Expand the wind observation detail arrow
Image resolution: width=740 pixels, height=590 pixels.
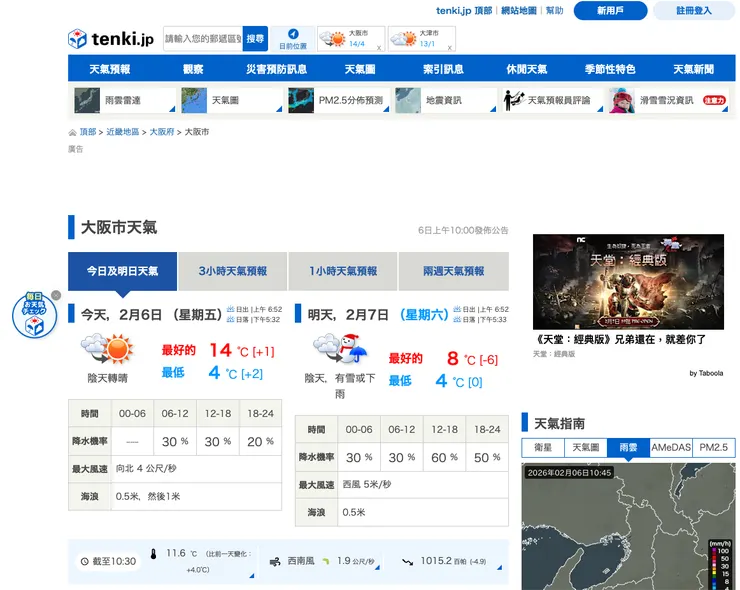coord(378,568)
